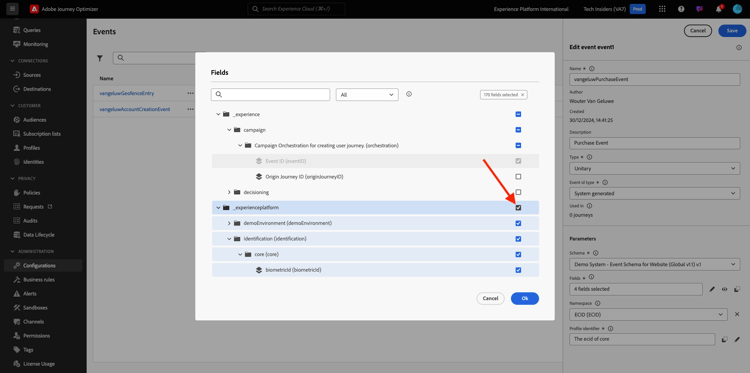Collapse the identification folder chevron
750x373 pixels.
click(x=229, y=239)
